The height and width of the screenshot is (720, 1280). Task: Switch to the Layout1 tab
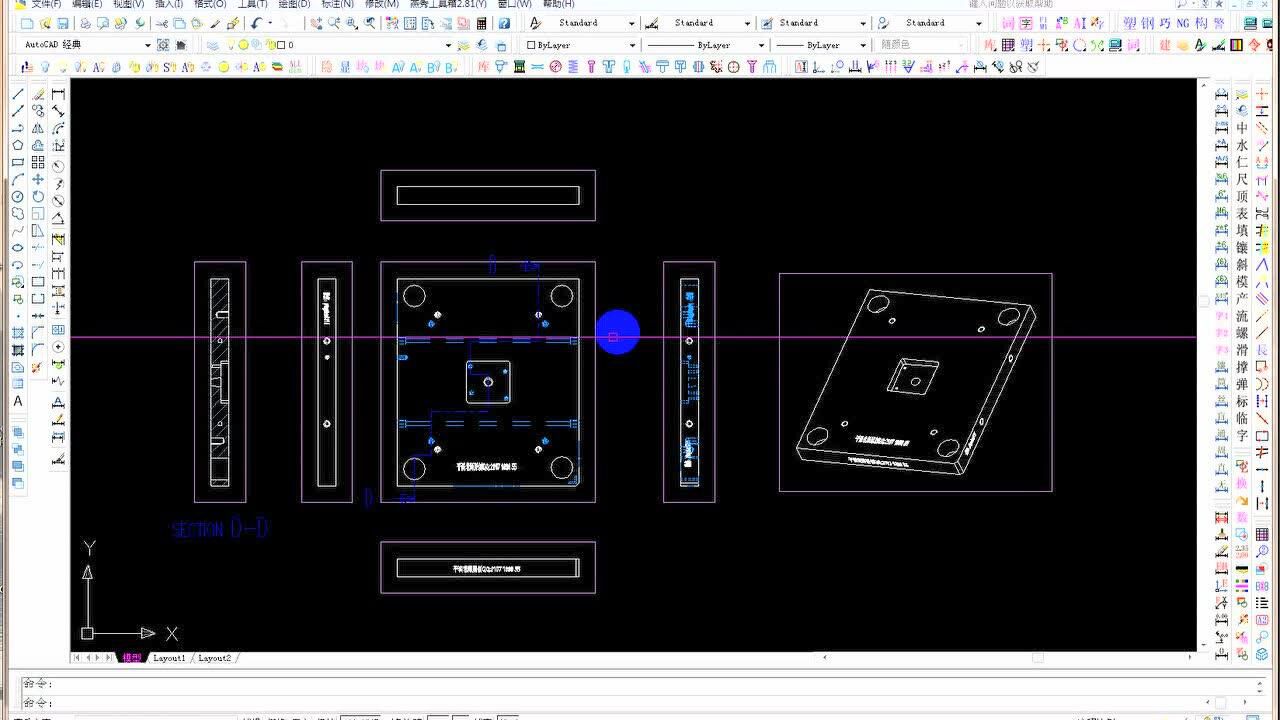click(169, 658)
